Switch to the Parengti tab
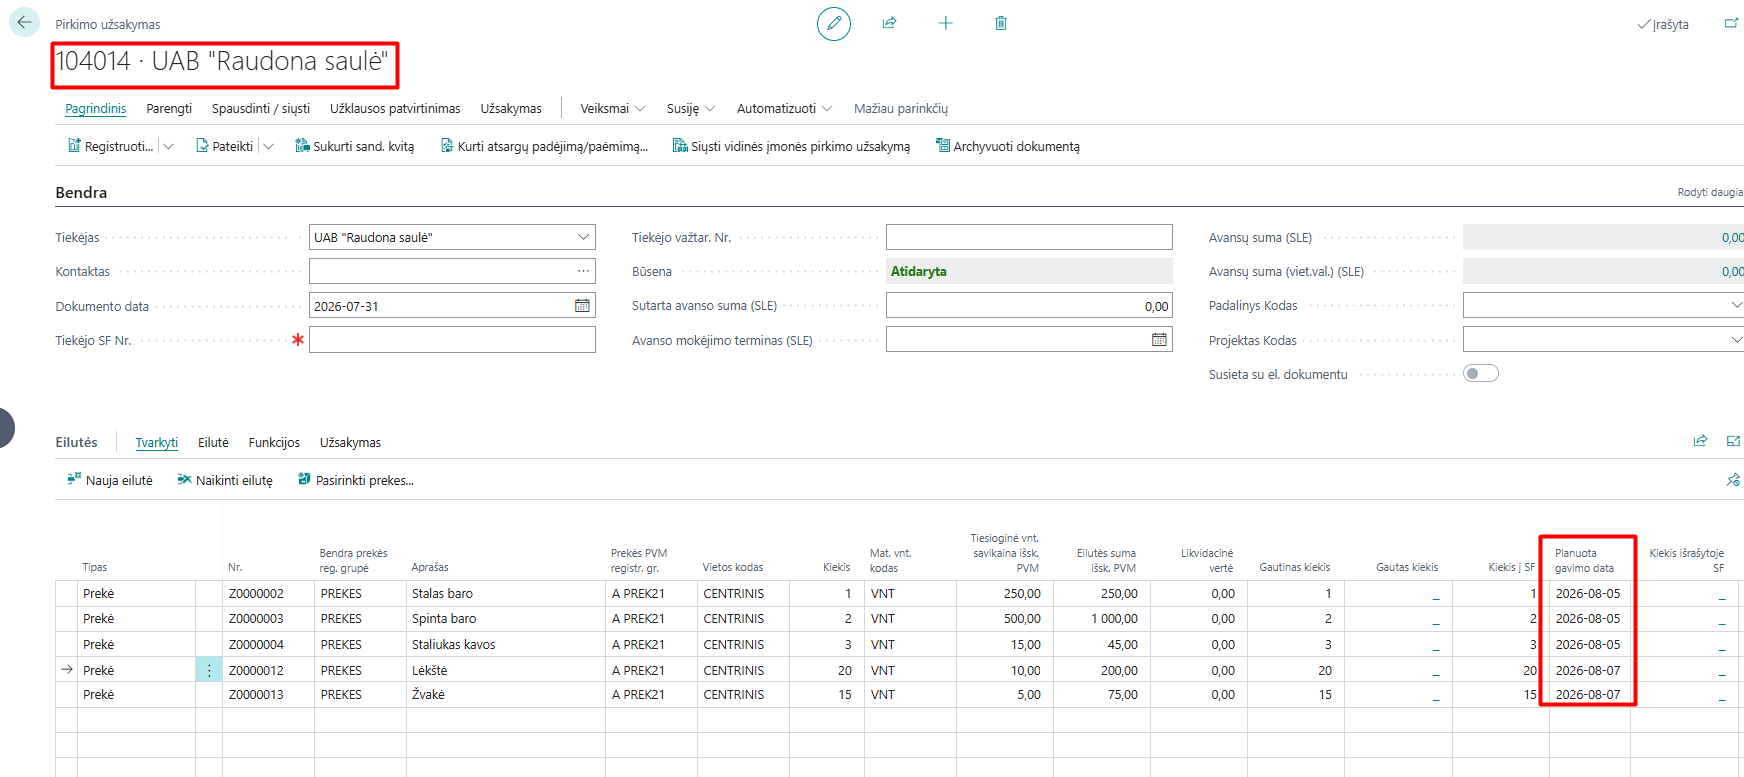The image size is (1744, 777). 169,108
